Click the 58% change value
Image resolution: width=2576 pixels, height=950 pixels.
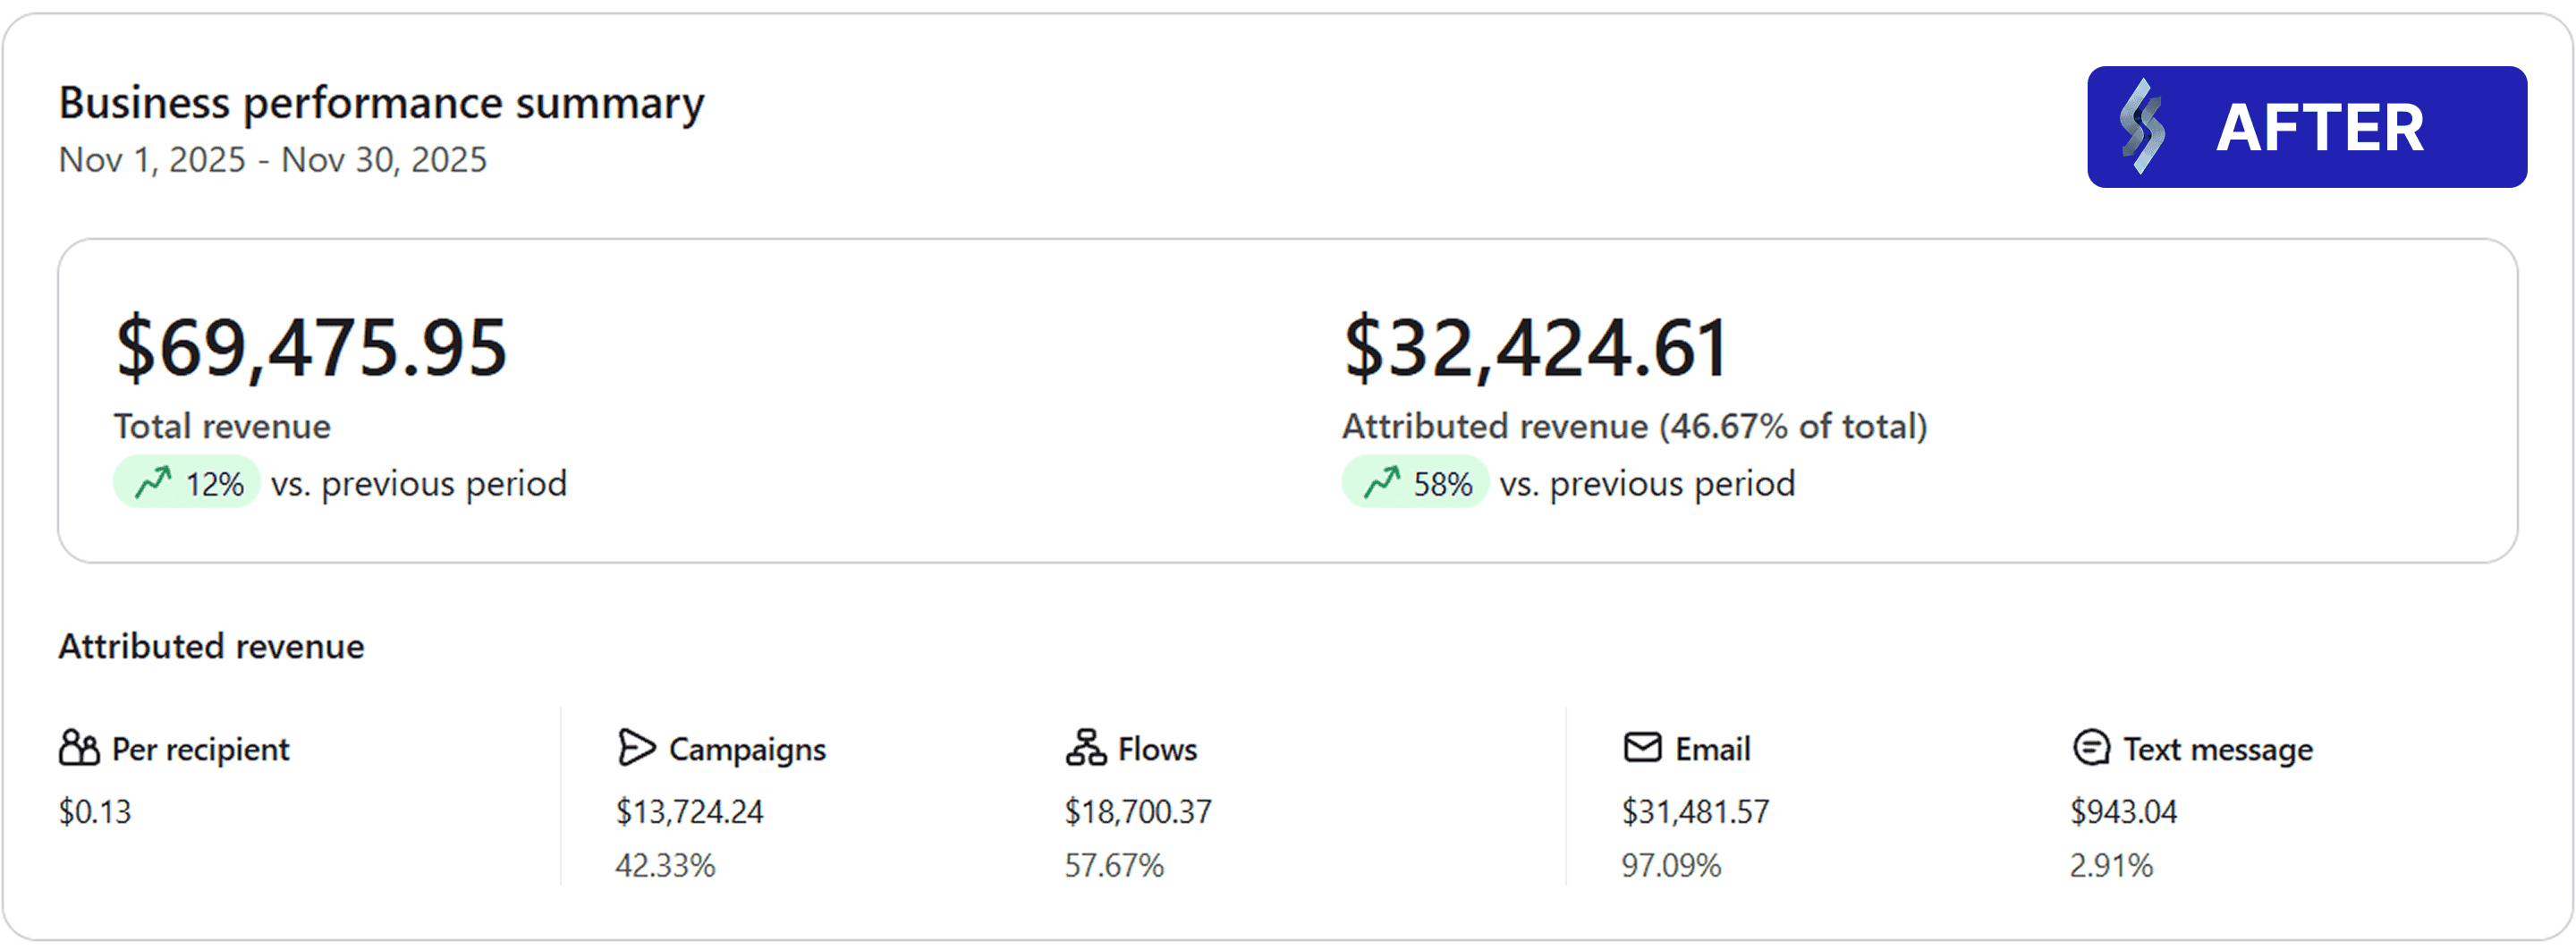point(1442,485)
